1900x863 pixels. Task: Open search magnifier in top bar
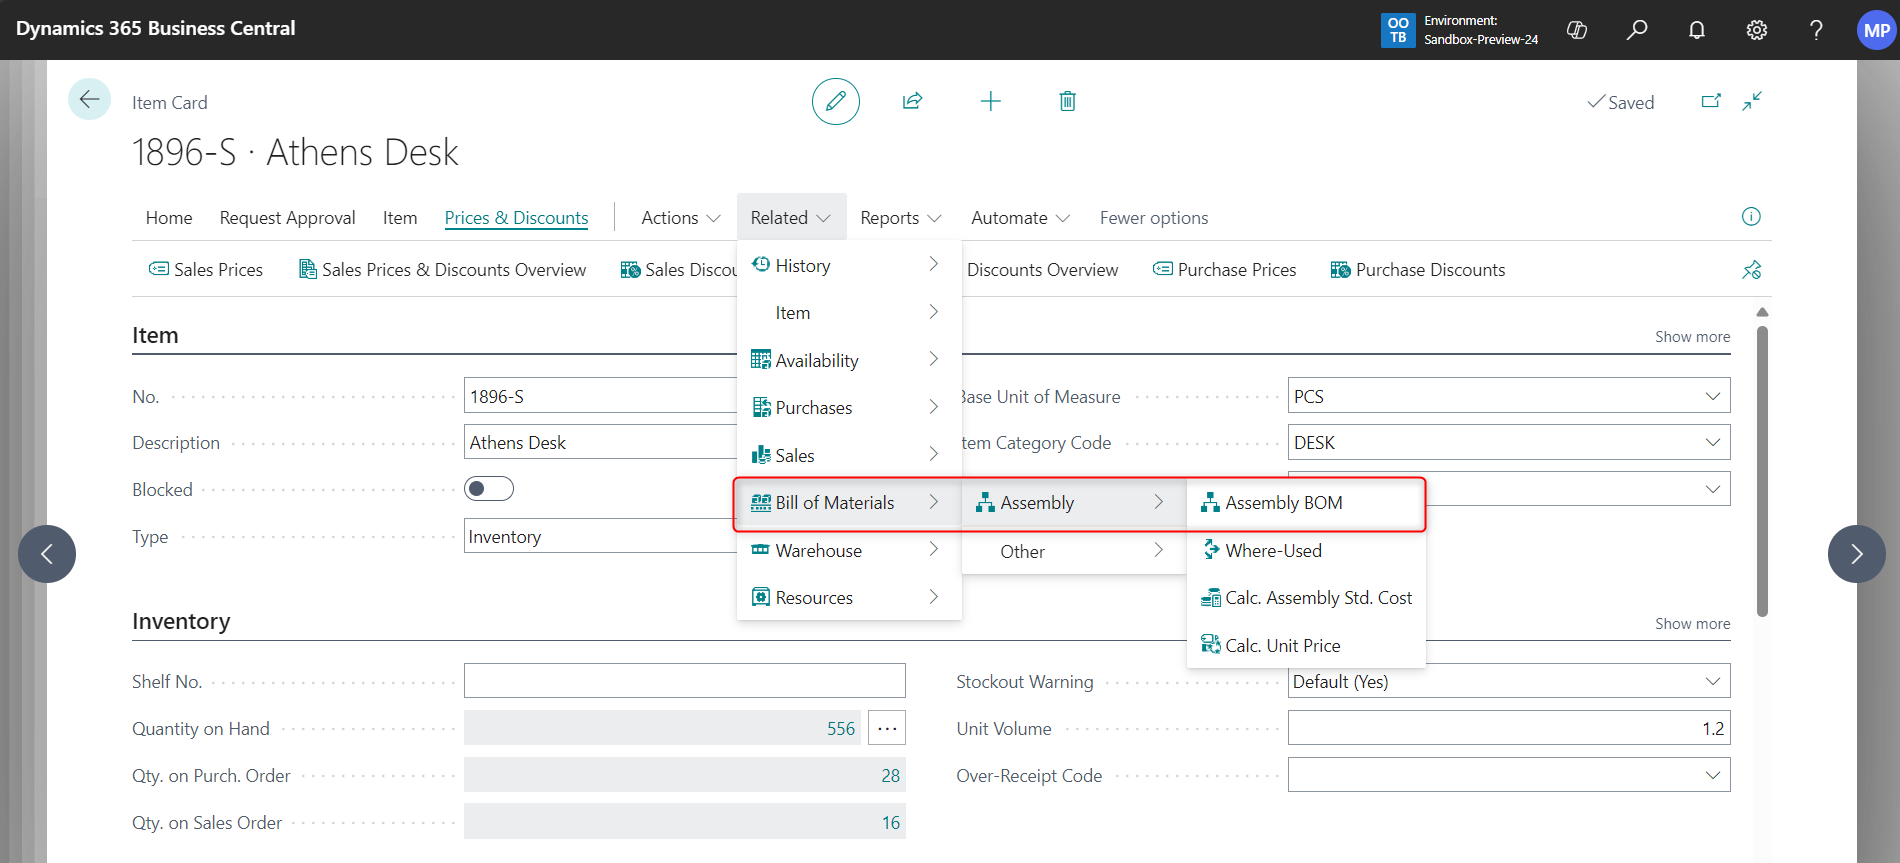(1637, 30)
